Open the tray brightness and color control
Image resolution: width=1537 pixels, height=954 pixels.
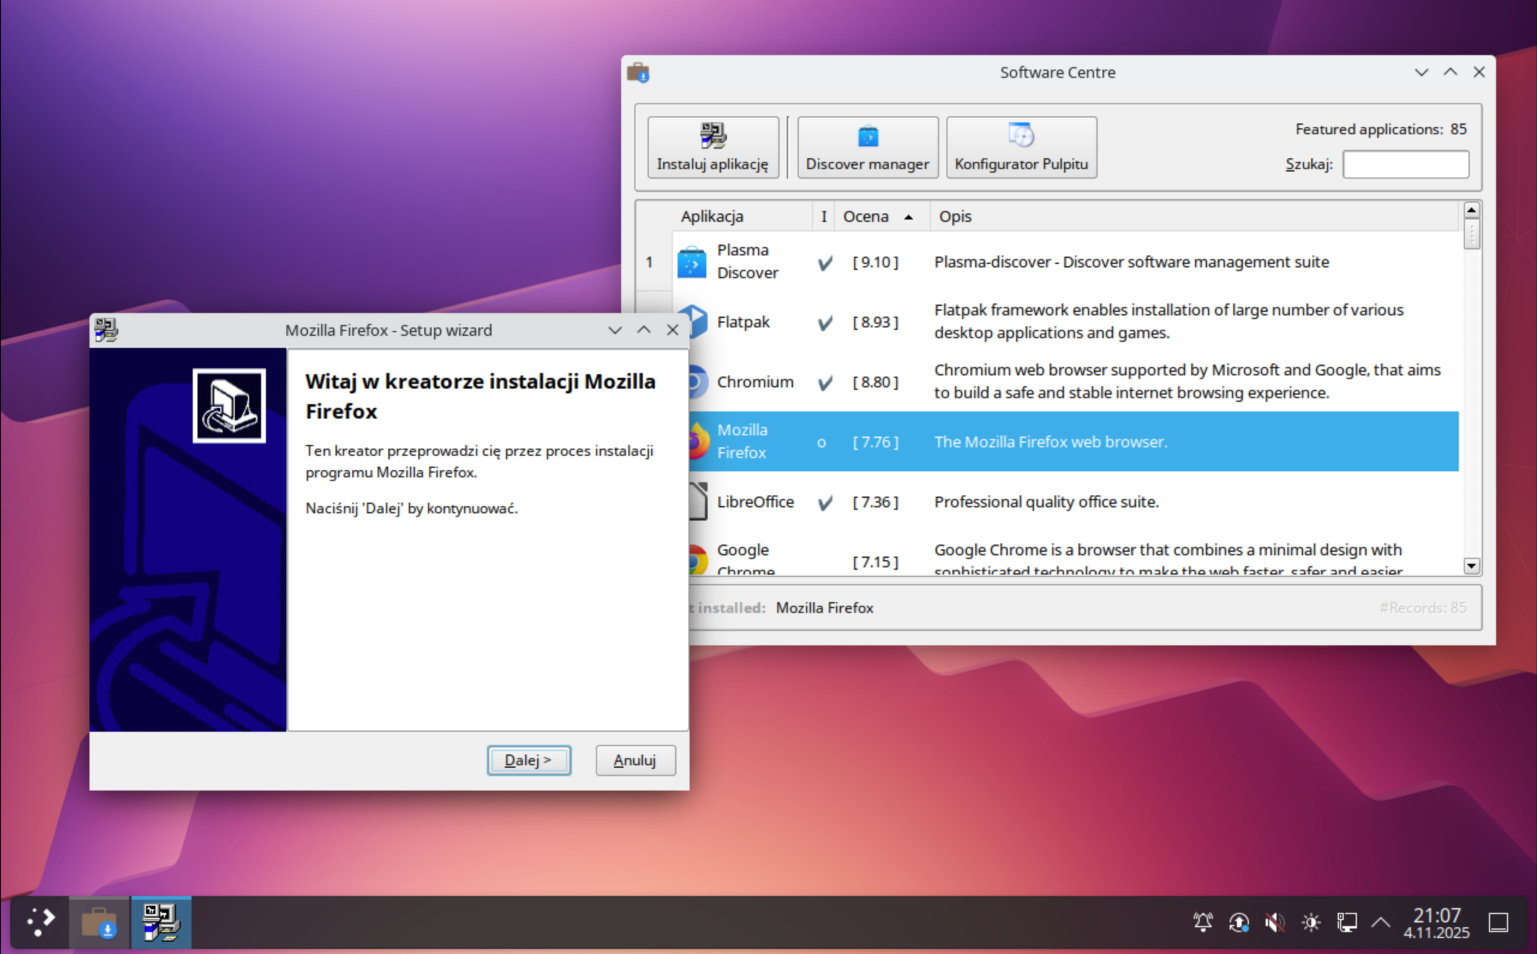click(1311, 922)
